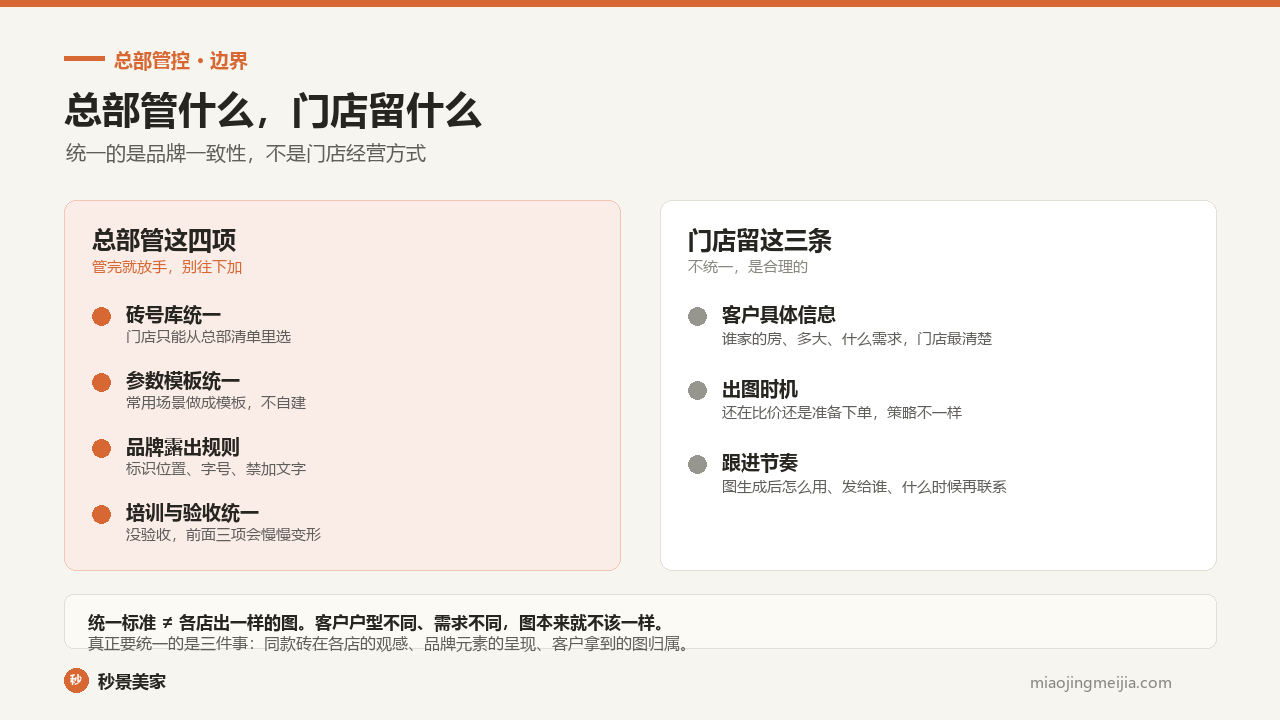Click the description 门店只能从总部清单里选
The image size is (1280, 720).
(208, 337)
